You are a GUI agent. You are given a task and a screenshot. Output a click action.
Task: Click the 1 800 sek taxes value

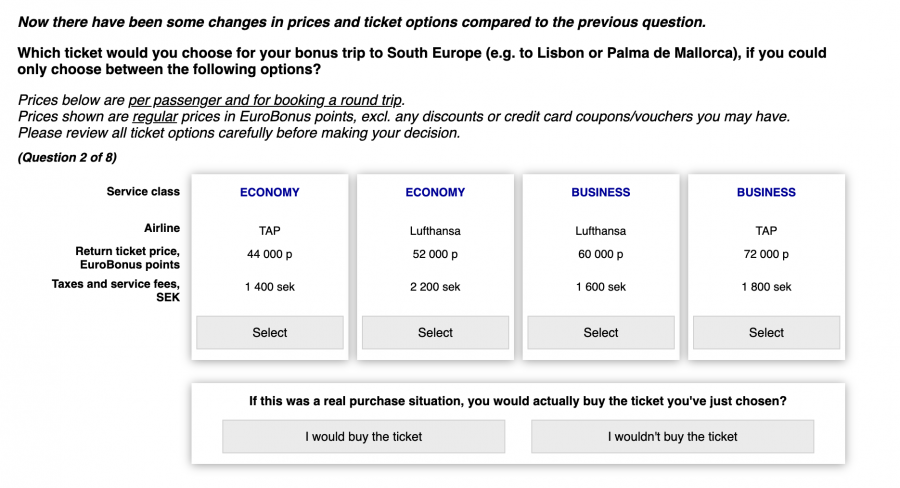click(766, 287)
